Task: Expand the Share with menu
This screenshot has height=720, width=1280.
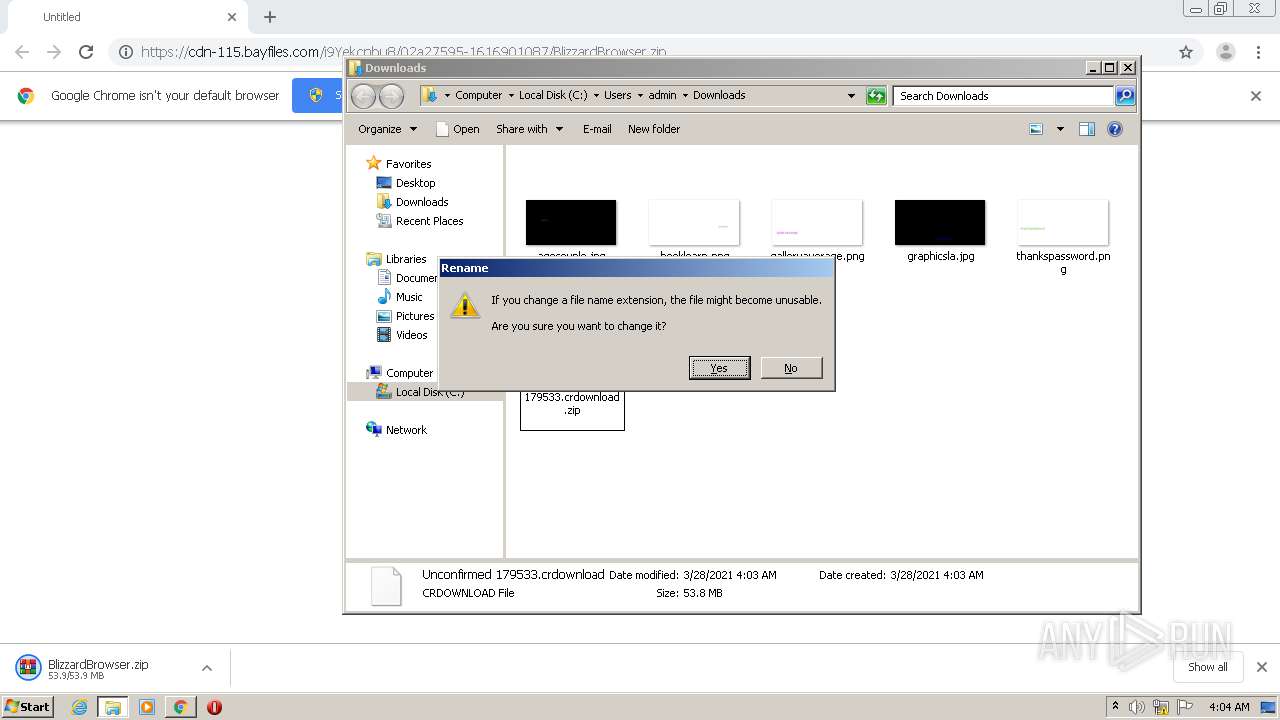Action: [529, 129]
